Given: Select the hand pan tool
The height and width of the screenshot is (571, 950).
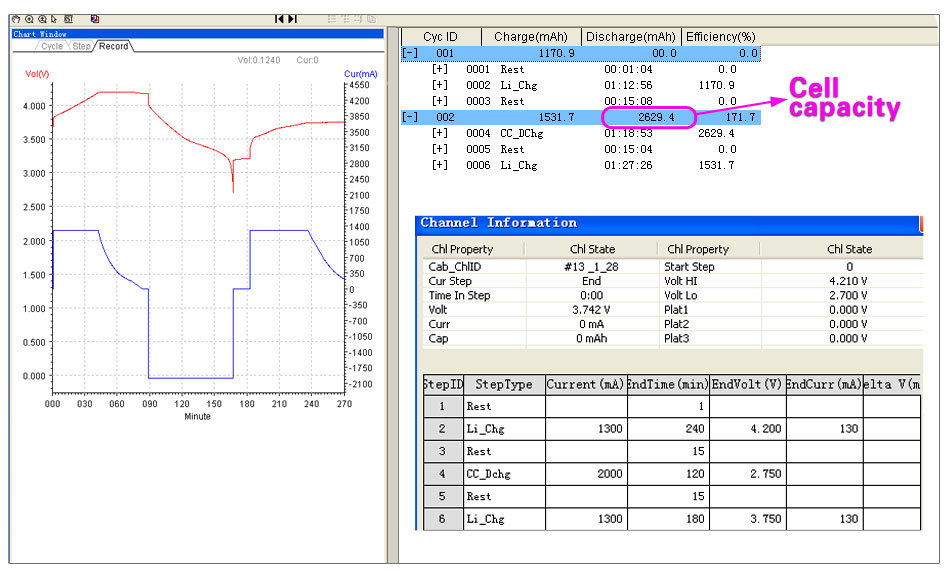Looking at the screenshot, I should [x=16, y=19].
